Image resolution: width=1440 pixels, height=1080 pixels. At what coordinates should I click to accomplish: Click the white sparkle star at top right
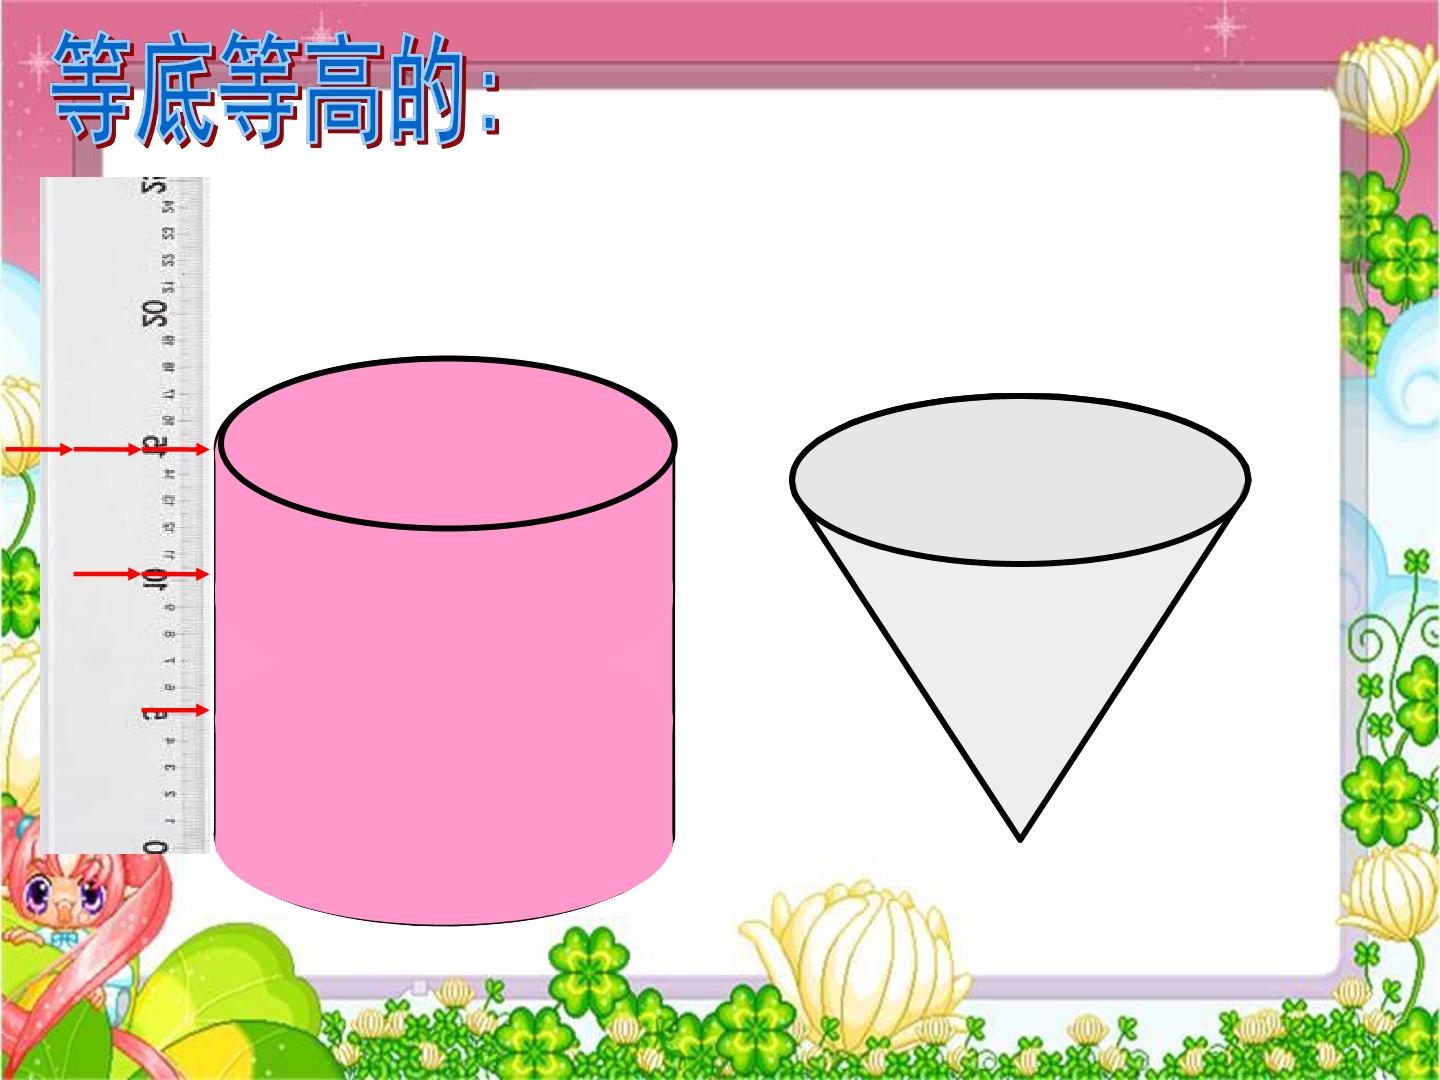[1225, 30]
